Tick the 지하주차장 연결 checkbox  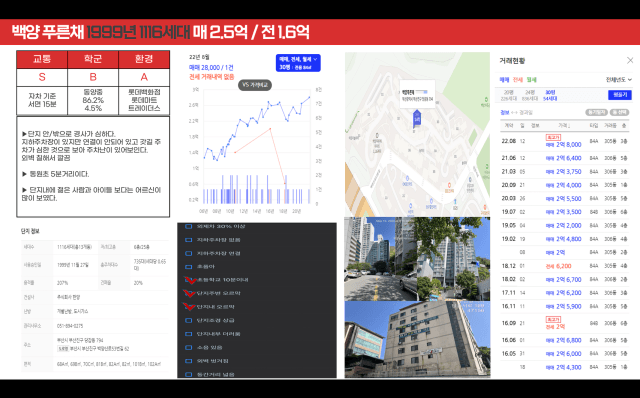(189, 253)
